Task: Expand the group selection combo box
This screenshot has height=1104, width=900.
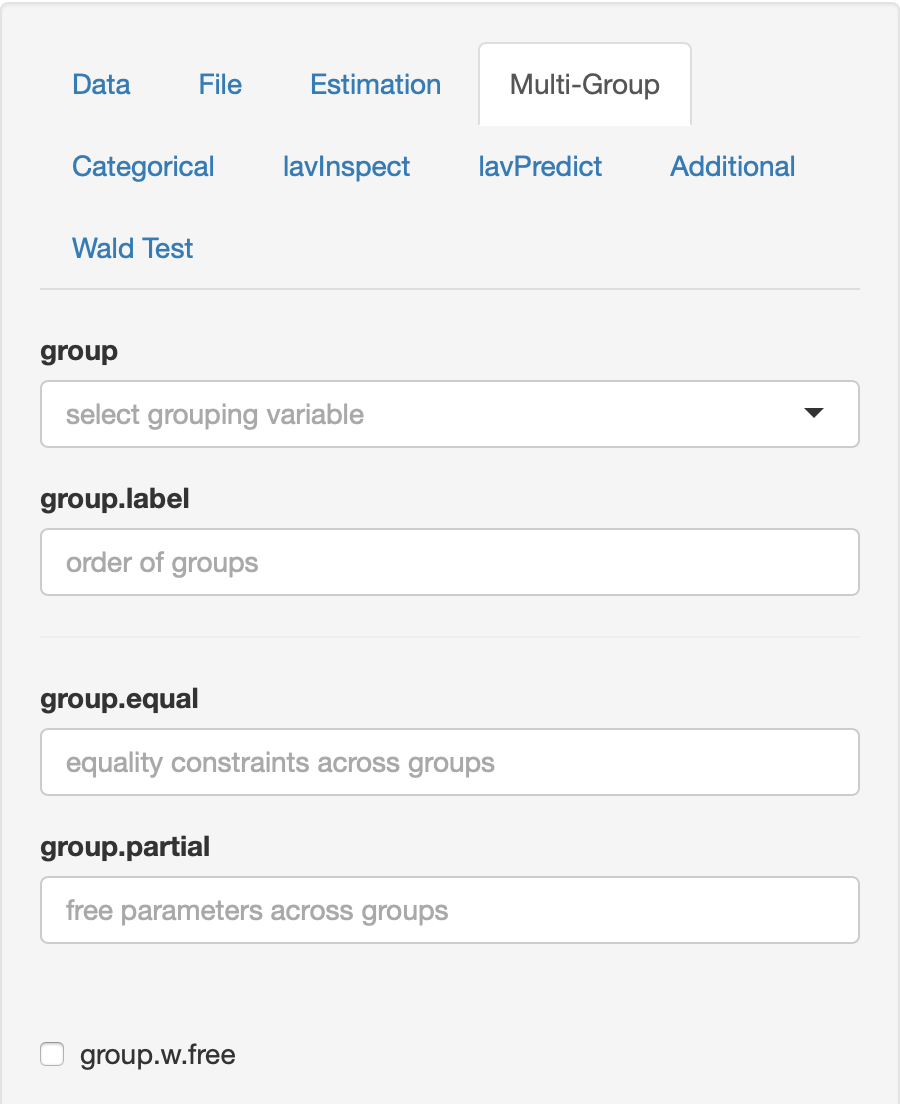Action: click(450, 414)
